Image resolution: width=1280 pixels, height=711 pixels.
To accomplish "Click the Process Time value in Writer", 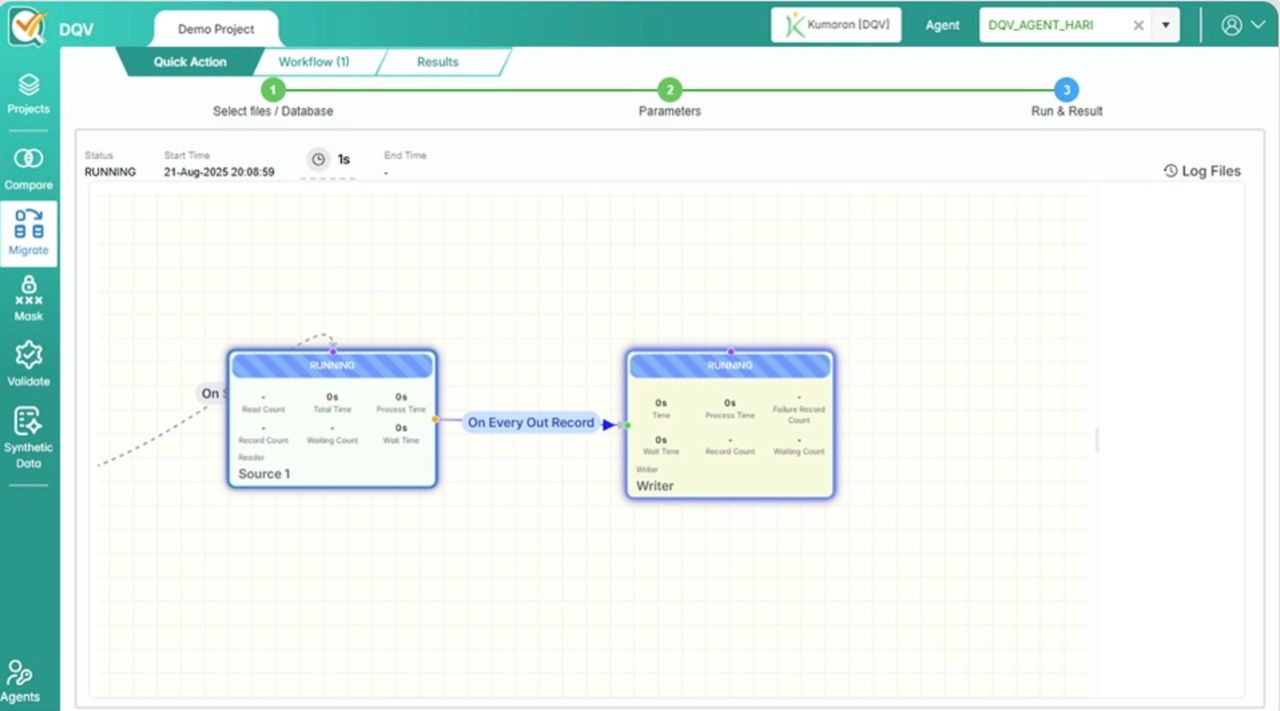I will pyautogui.click(x=730, y=403).
